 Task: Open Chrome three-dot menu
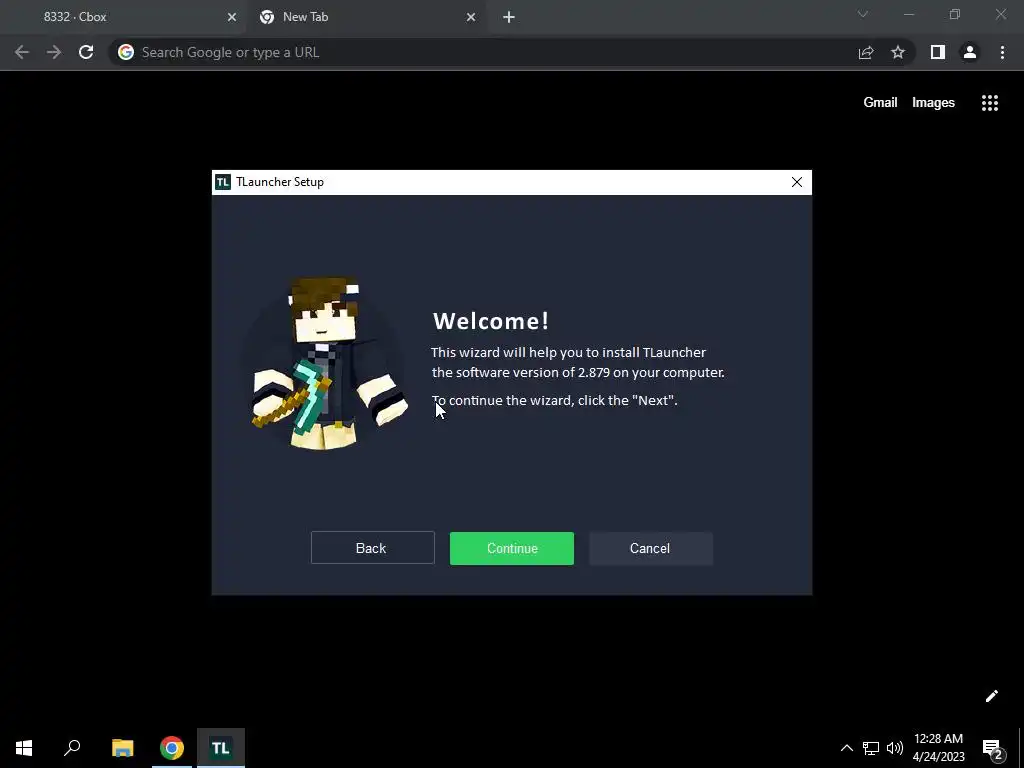coord(1002,52)
